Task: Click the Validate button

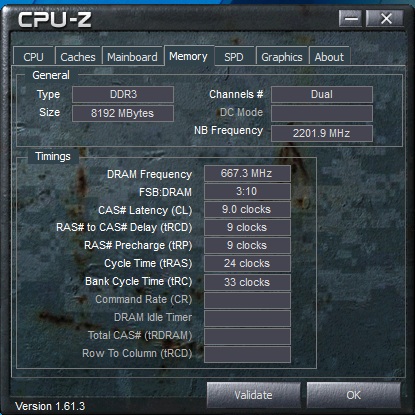Action: [254, 395]
